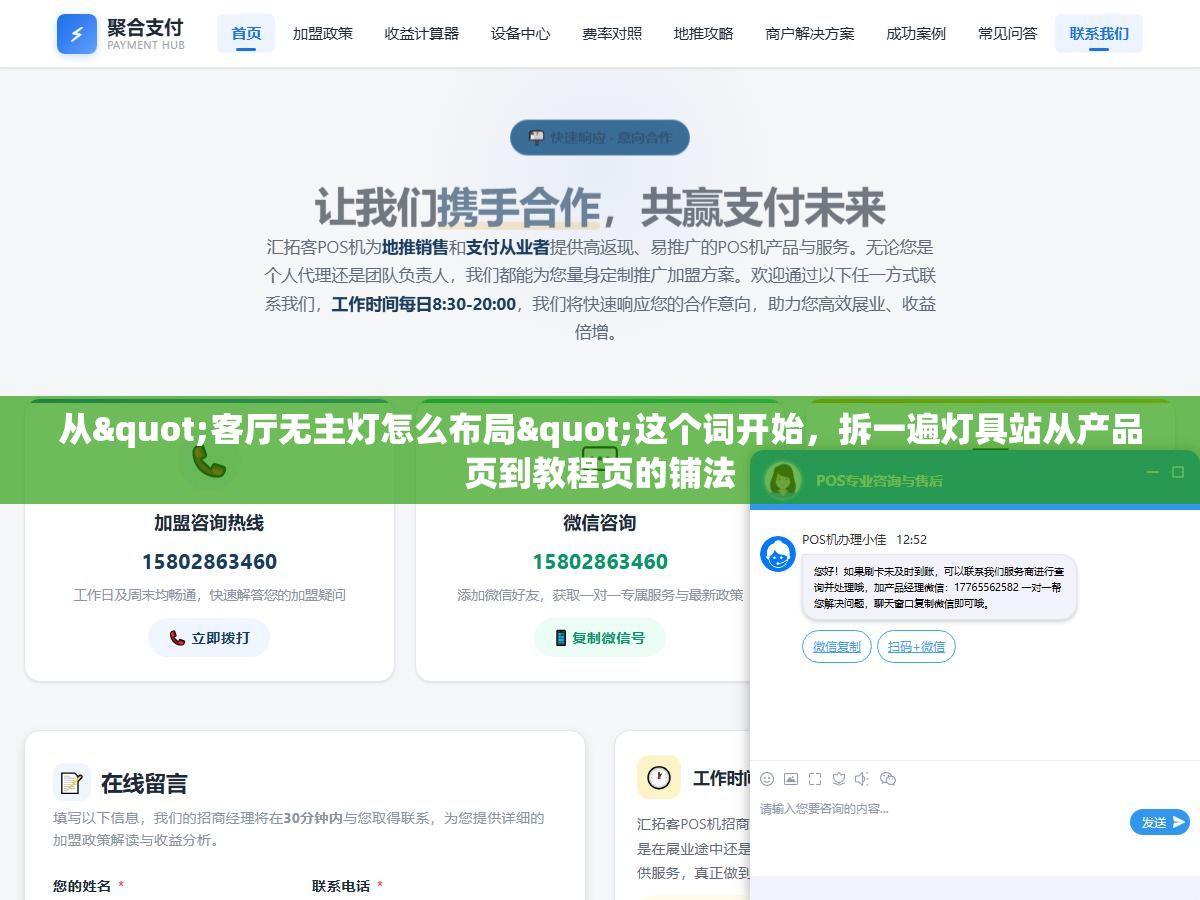Select the 费率对照 menu item
1200x900 pixels.
tap(612, 33)
